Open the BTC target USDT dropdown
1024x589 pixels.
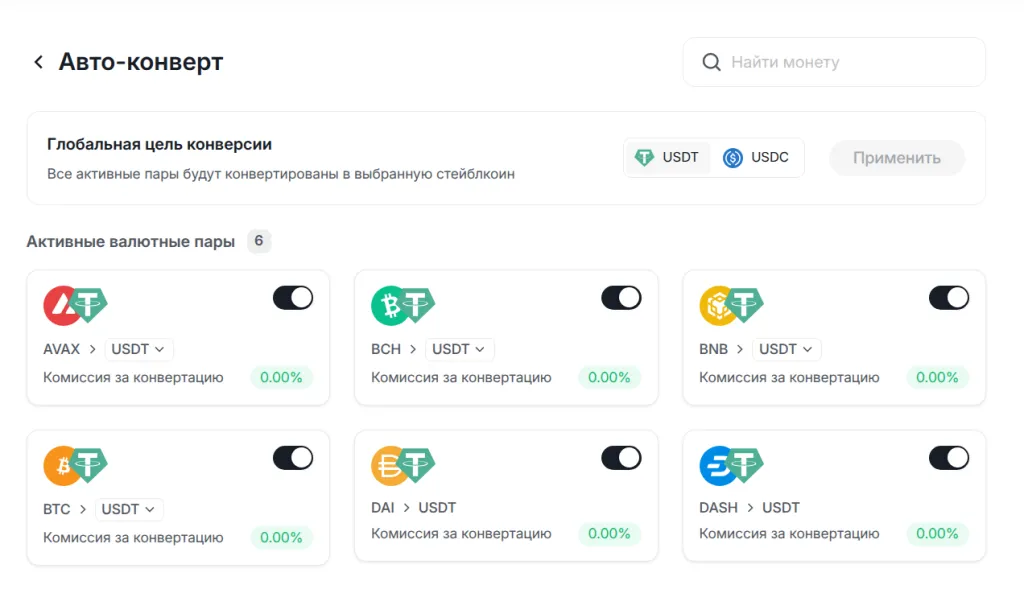[129, 509]
